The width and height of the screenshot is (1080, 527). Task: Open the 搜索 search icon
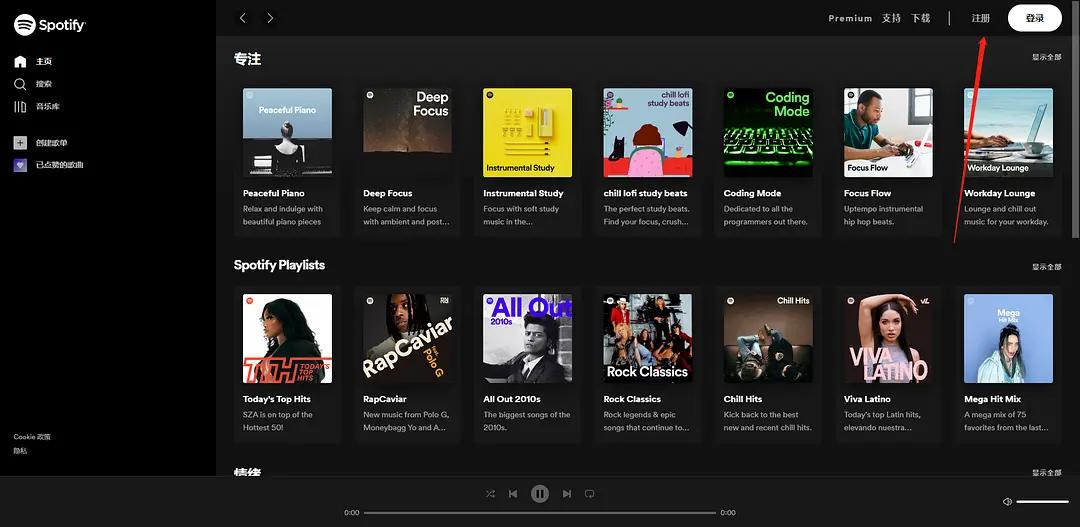[x=20, y=84]
